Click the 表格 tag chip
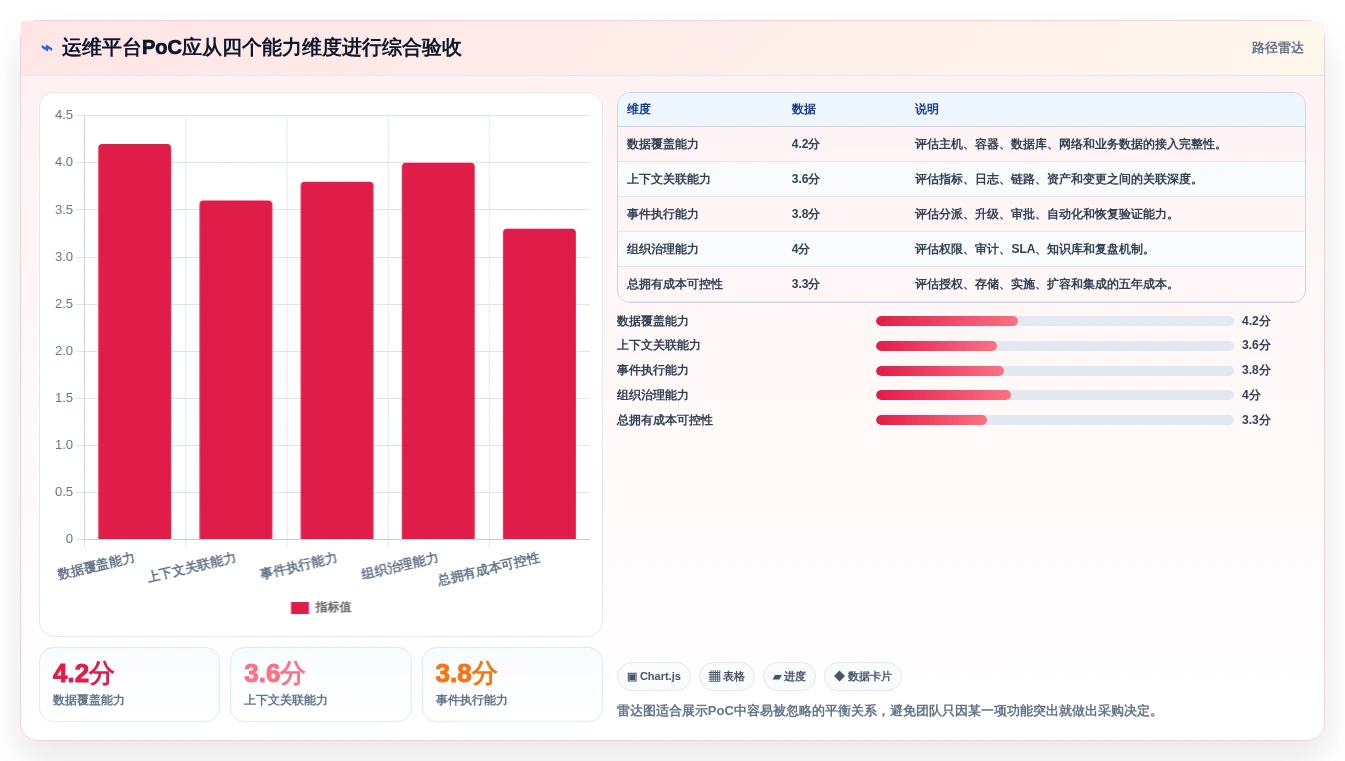Screen dimensions: 1345x761 click(x=727, y=677)
